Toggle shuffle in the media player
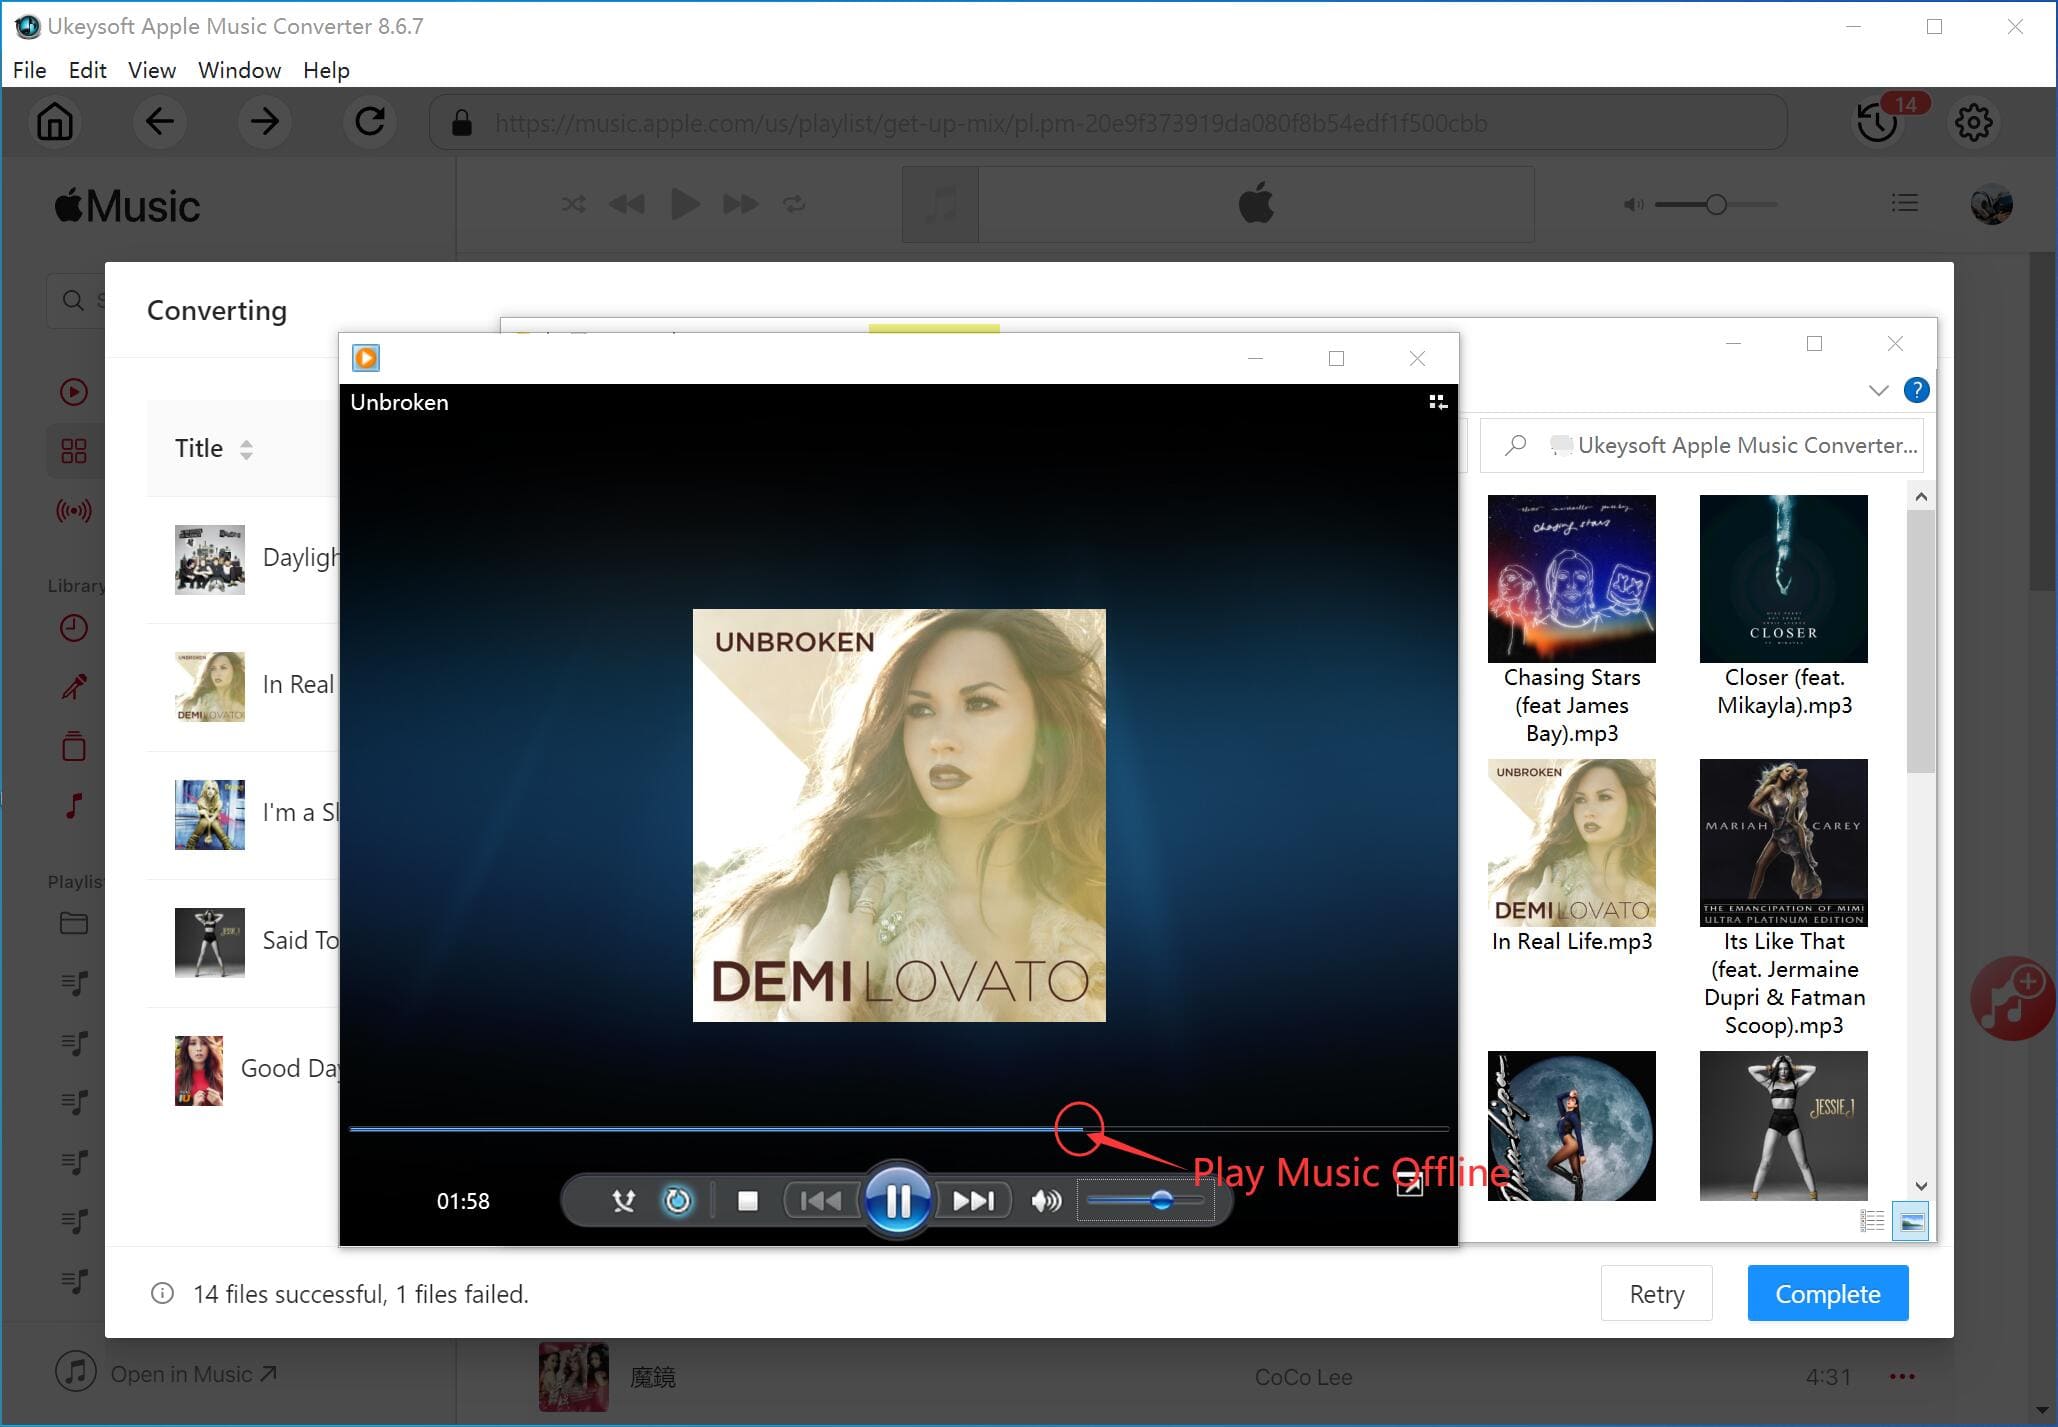 click(x=623, y=1200)
